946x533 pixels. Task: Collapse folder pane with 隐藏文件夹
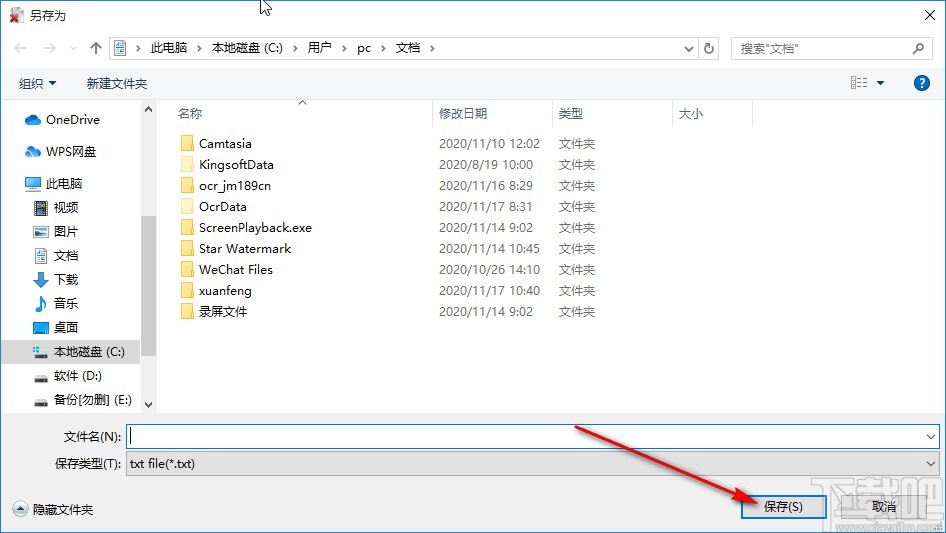53,509
